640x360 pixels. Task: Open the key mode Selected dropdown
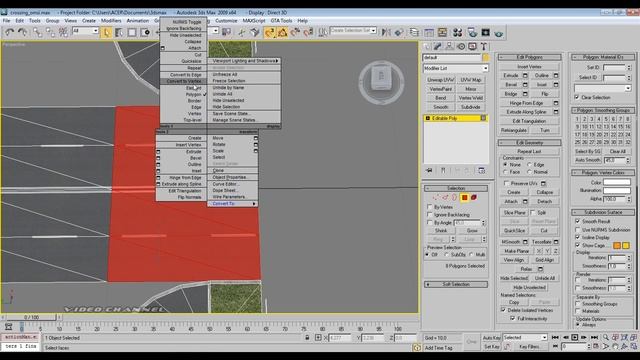pos(525,338)
